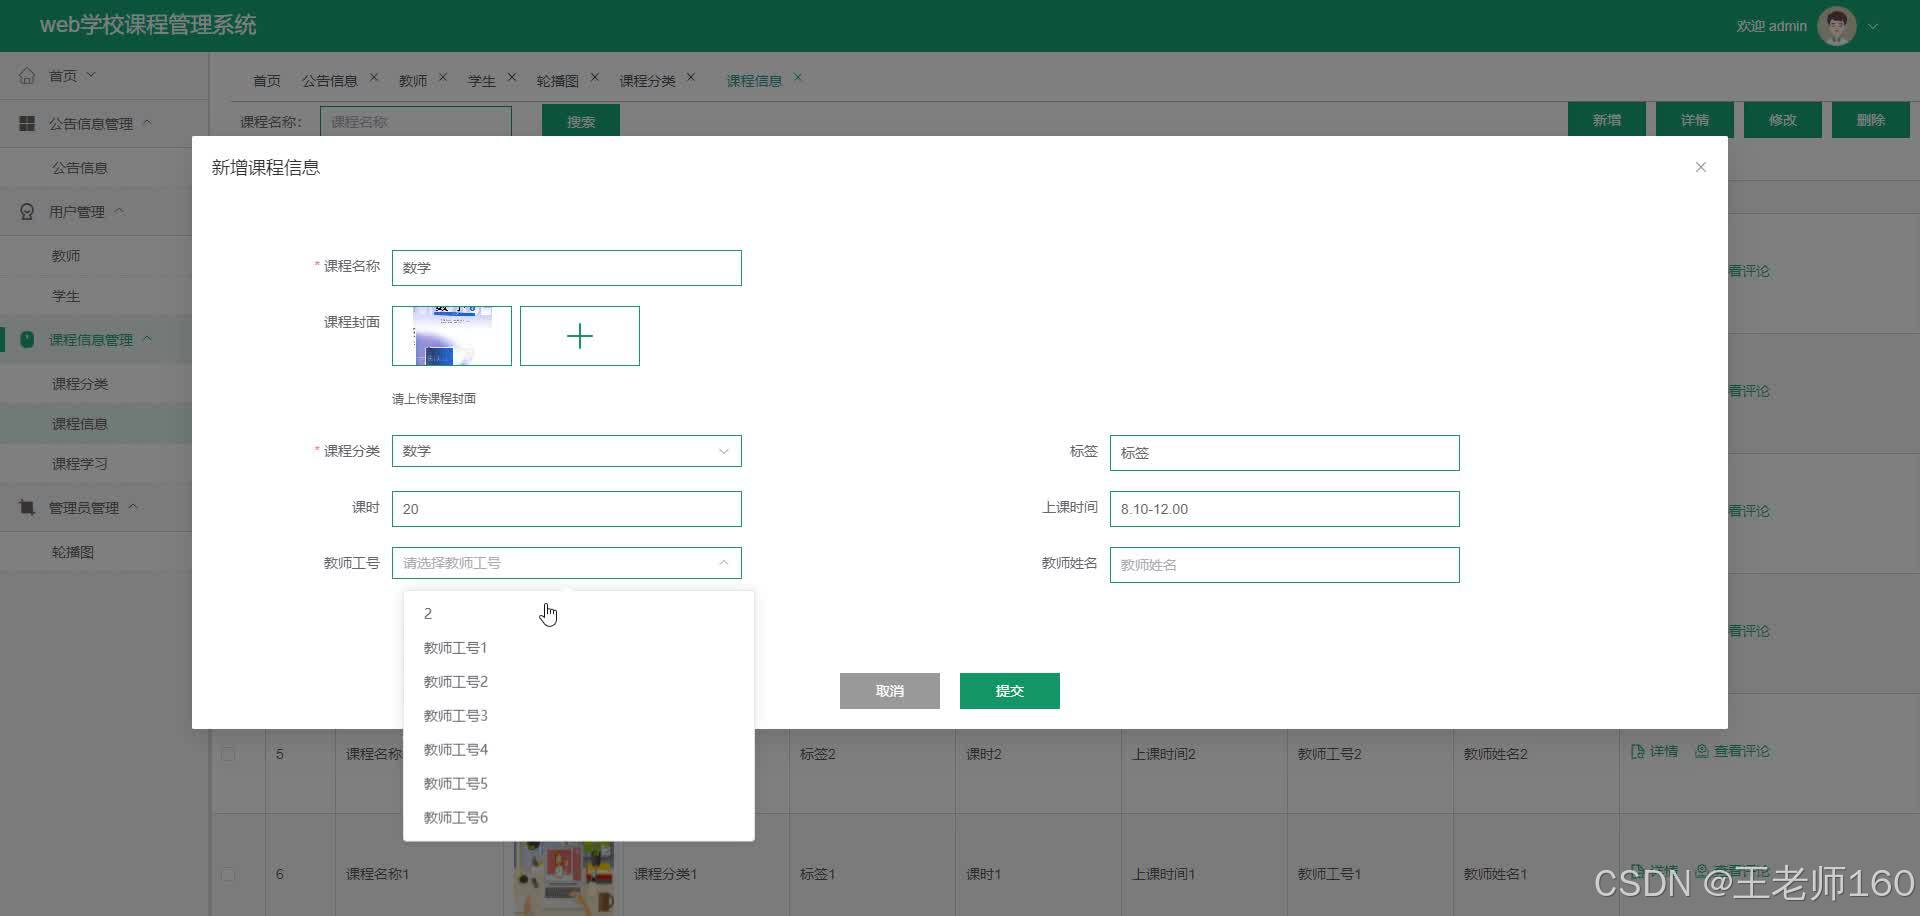Click the 删除 button
Screen dimensions: 1920x916
click(x=1871, y=120)
